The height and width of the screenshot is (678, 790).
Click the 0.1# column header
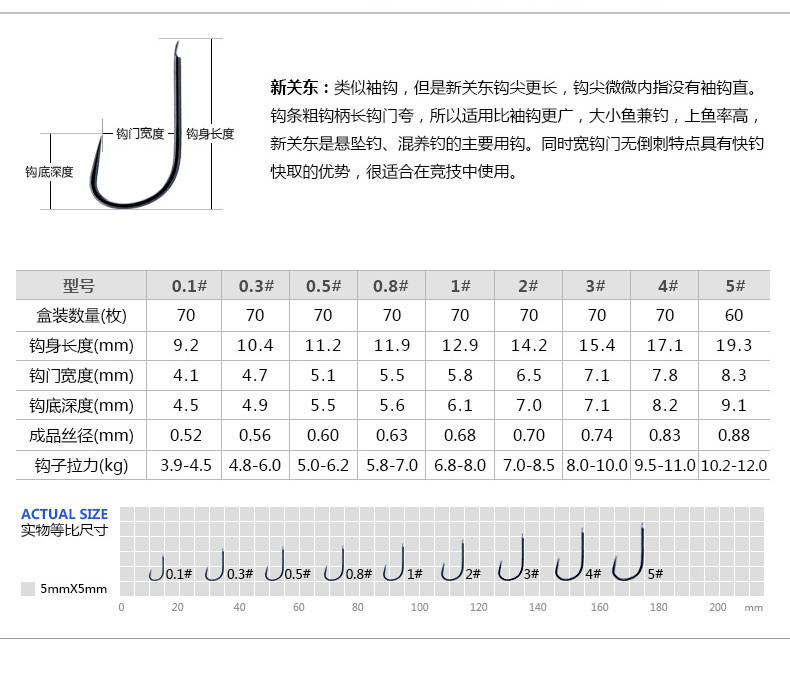tap(189, 286)
